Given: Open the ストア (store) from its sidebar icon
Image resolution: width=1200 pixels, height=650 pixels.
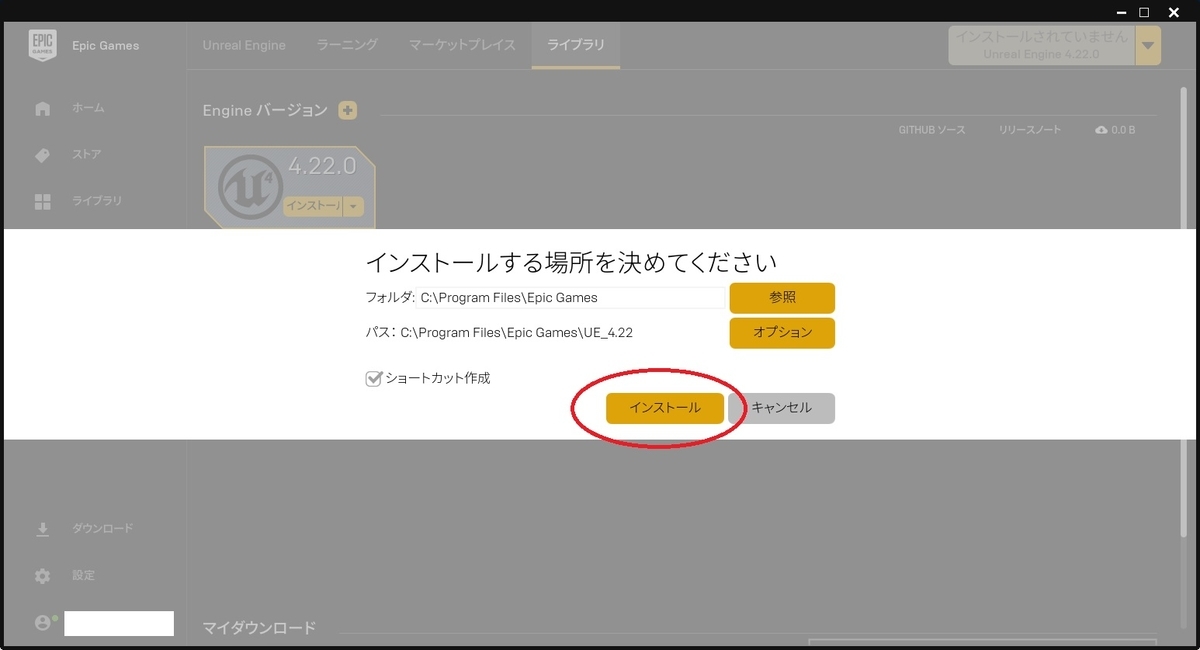Looking at the screenshot, I should coord(42,155).
